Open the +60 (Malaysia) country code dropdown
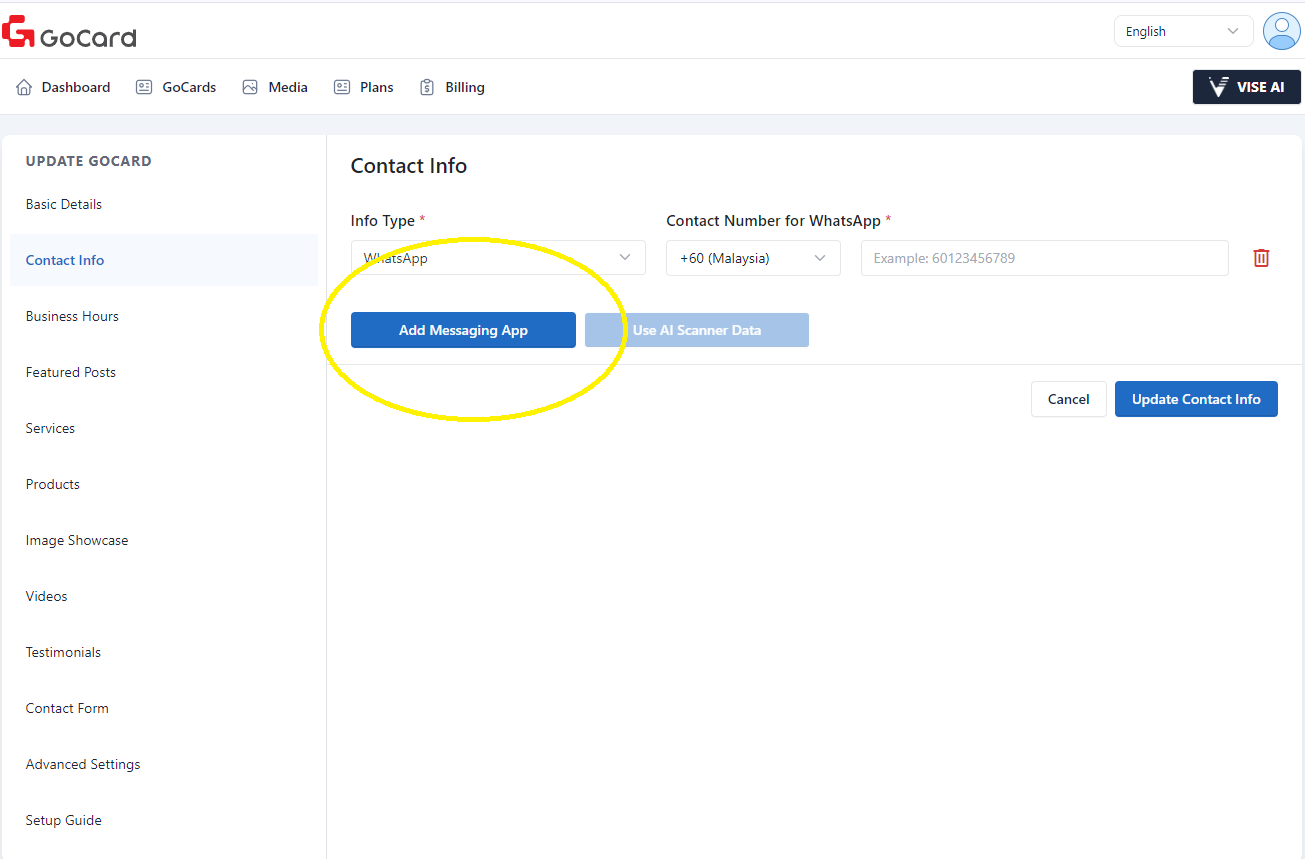This screenshot has height=859, width=1305. tap(753, 258)
